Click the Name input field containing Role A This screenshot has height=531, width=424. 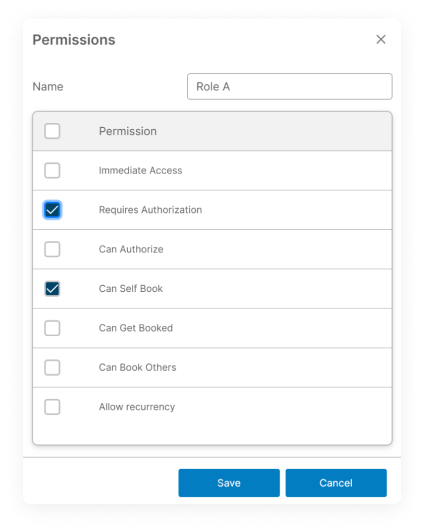coord(290,86)
